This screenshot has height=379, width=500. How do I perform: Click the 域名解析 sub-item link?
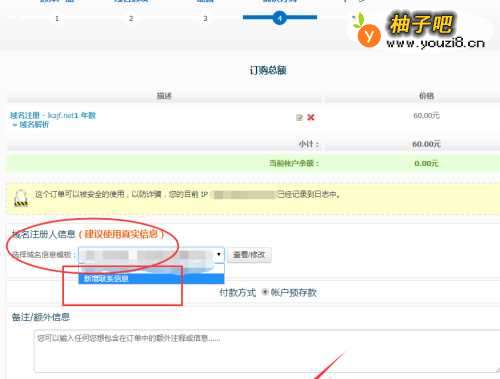click(x=34, y=125)
